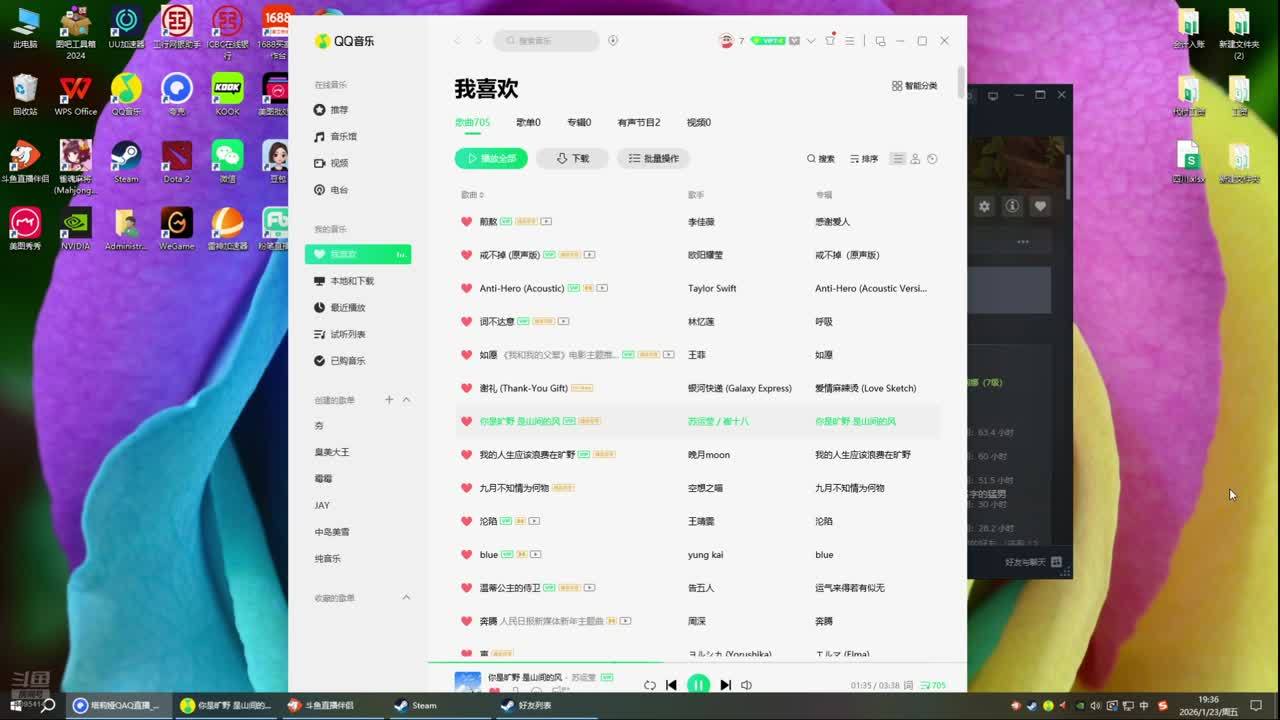Click the 批量操作 button

coord(653,158)
